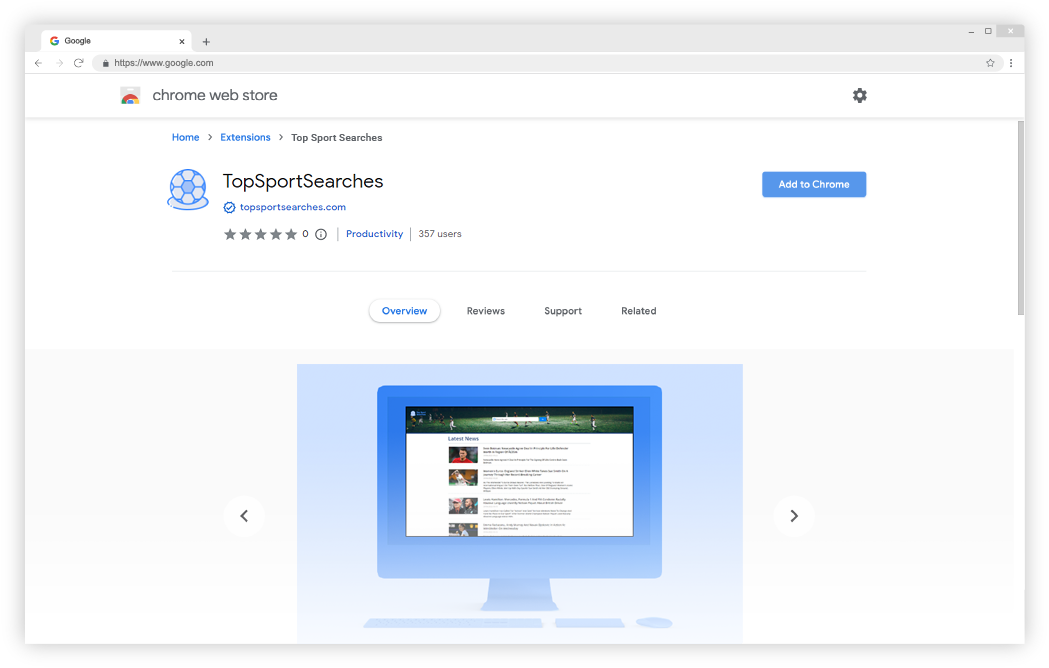The height and width of the screenshot is (668, 1049).
Task: Open the Productivity category link
Action: point(374,234)
